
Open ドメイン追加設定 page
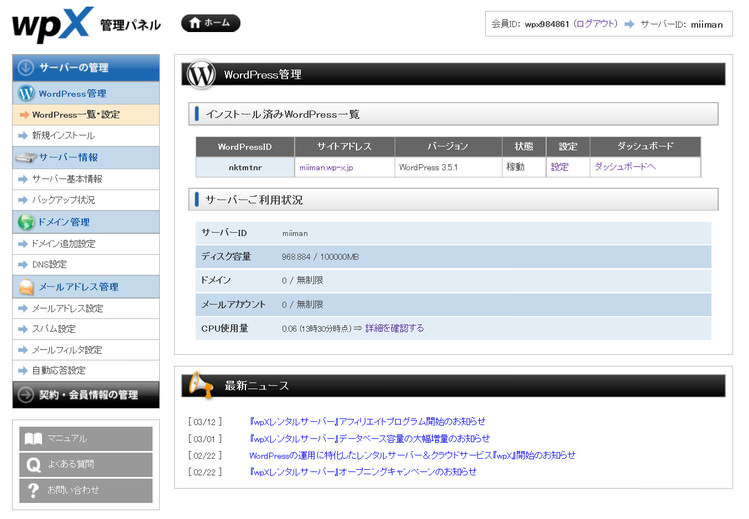click(86, 244)
